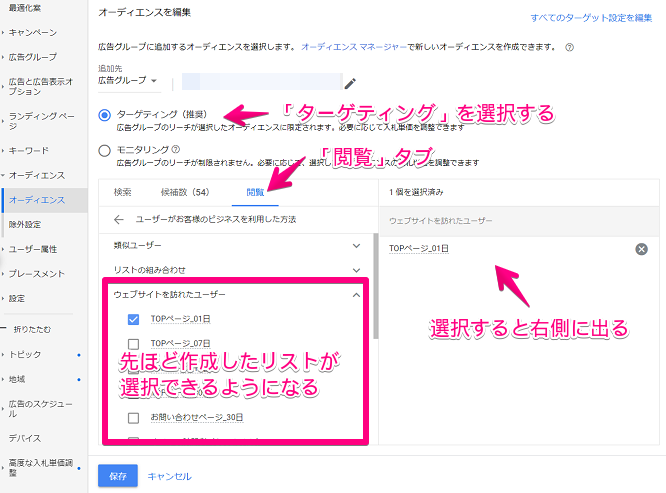Click help icon beside モニタリング
The width and height of the screenshot is (666, 493).
point(176,149)
